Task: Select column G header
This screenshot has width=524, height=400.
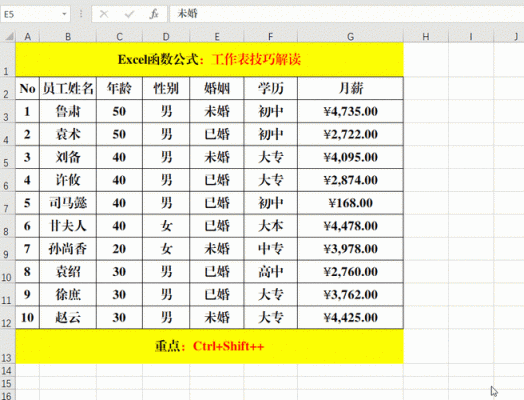Action: pos(351,37)
